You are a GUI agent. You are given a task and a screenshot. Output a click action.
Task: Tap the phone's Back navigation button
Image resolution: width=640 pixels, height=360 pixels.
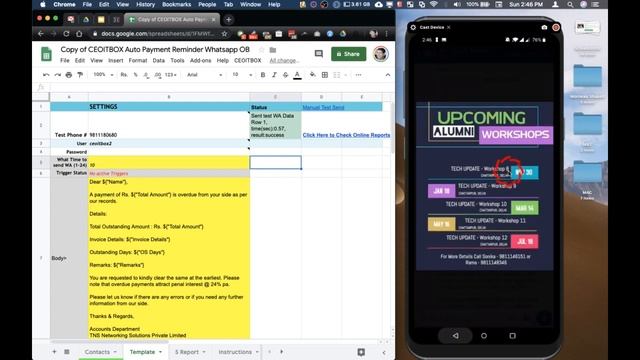(455, 336)
